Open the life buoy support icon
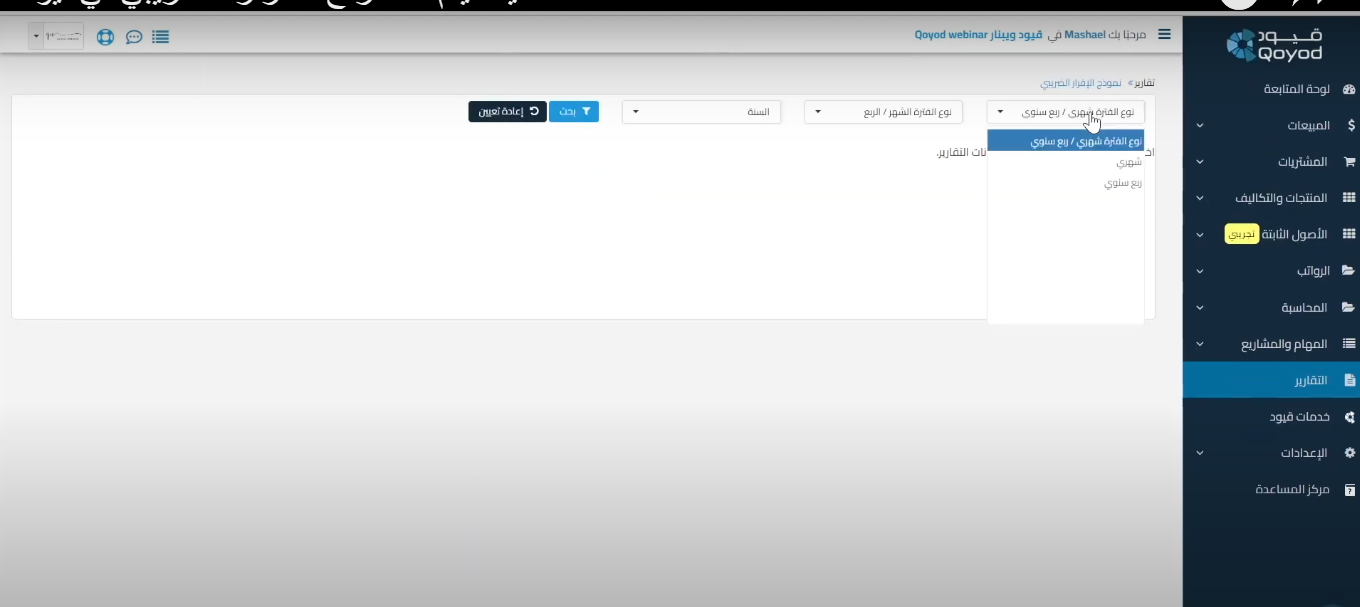 click(105, 37)
